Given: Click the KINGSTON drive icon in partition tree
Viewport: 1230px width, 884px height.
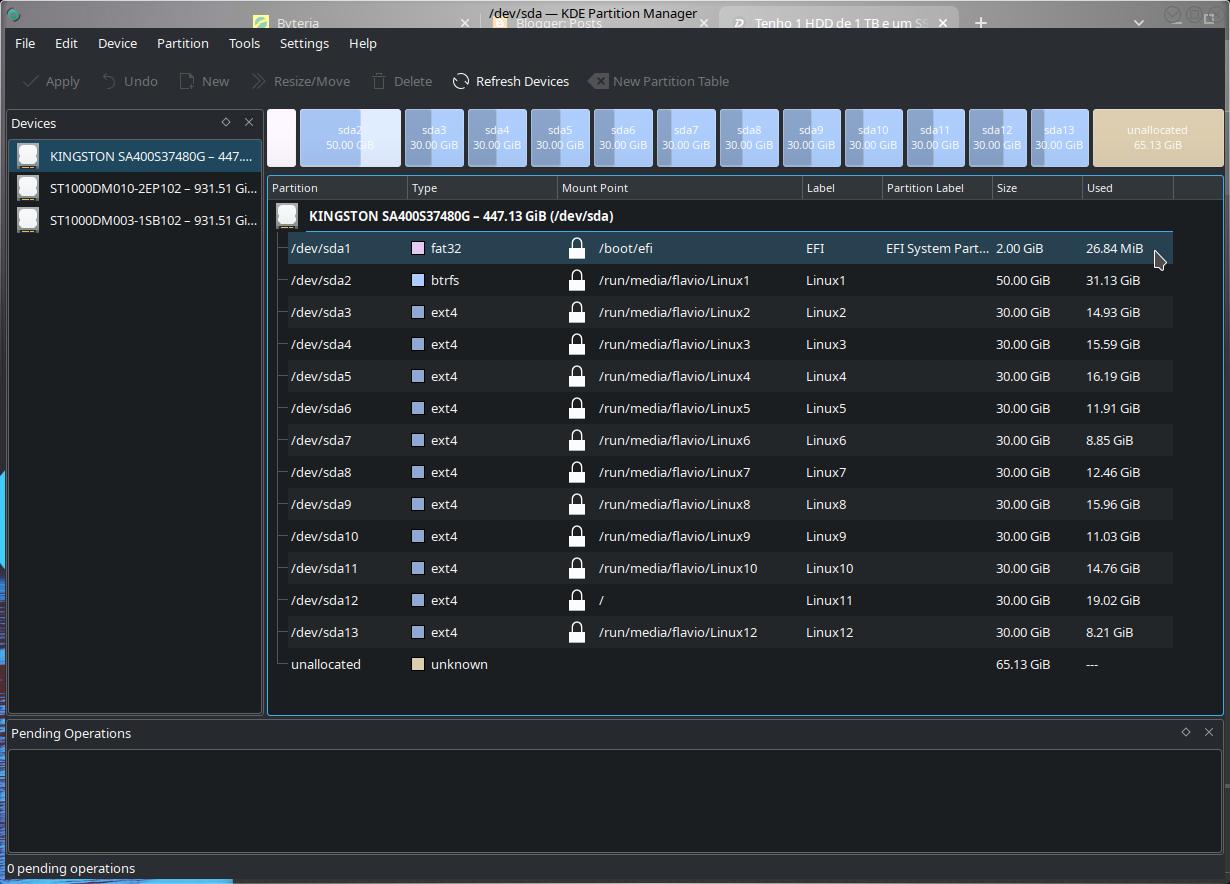Looking at the screenshot, I should pos(287,216).
